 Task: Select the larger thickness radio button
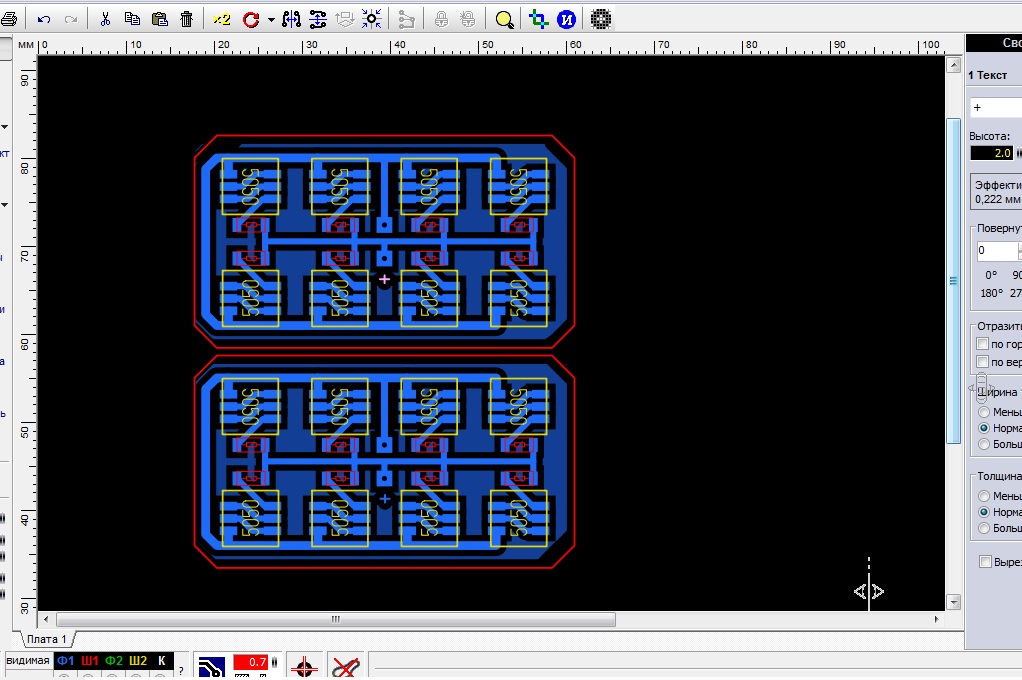[985, 528]
